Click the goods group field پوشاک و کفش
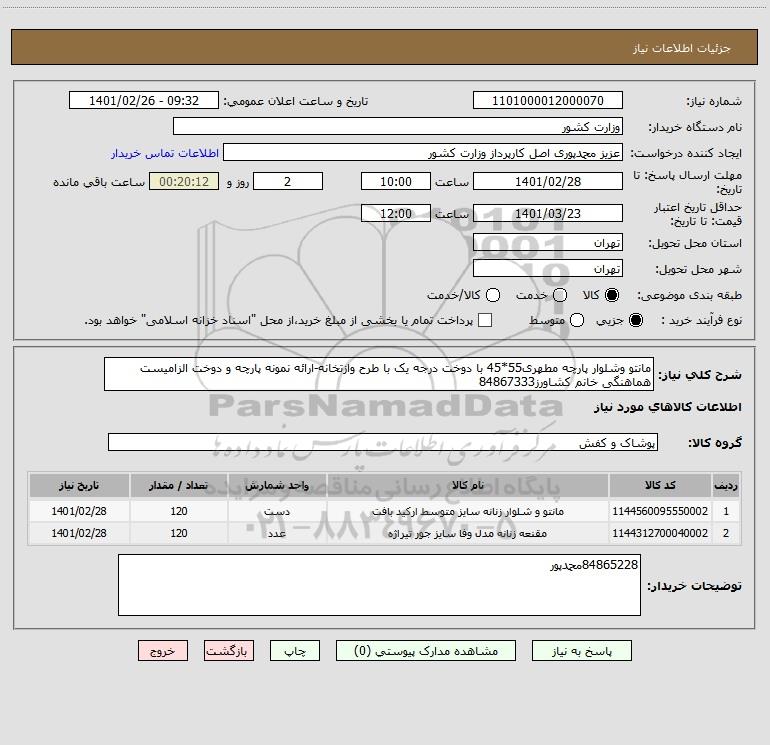 pos(383,442)
